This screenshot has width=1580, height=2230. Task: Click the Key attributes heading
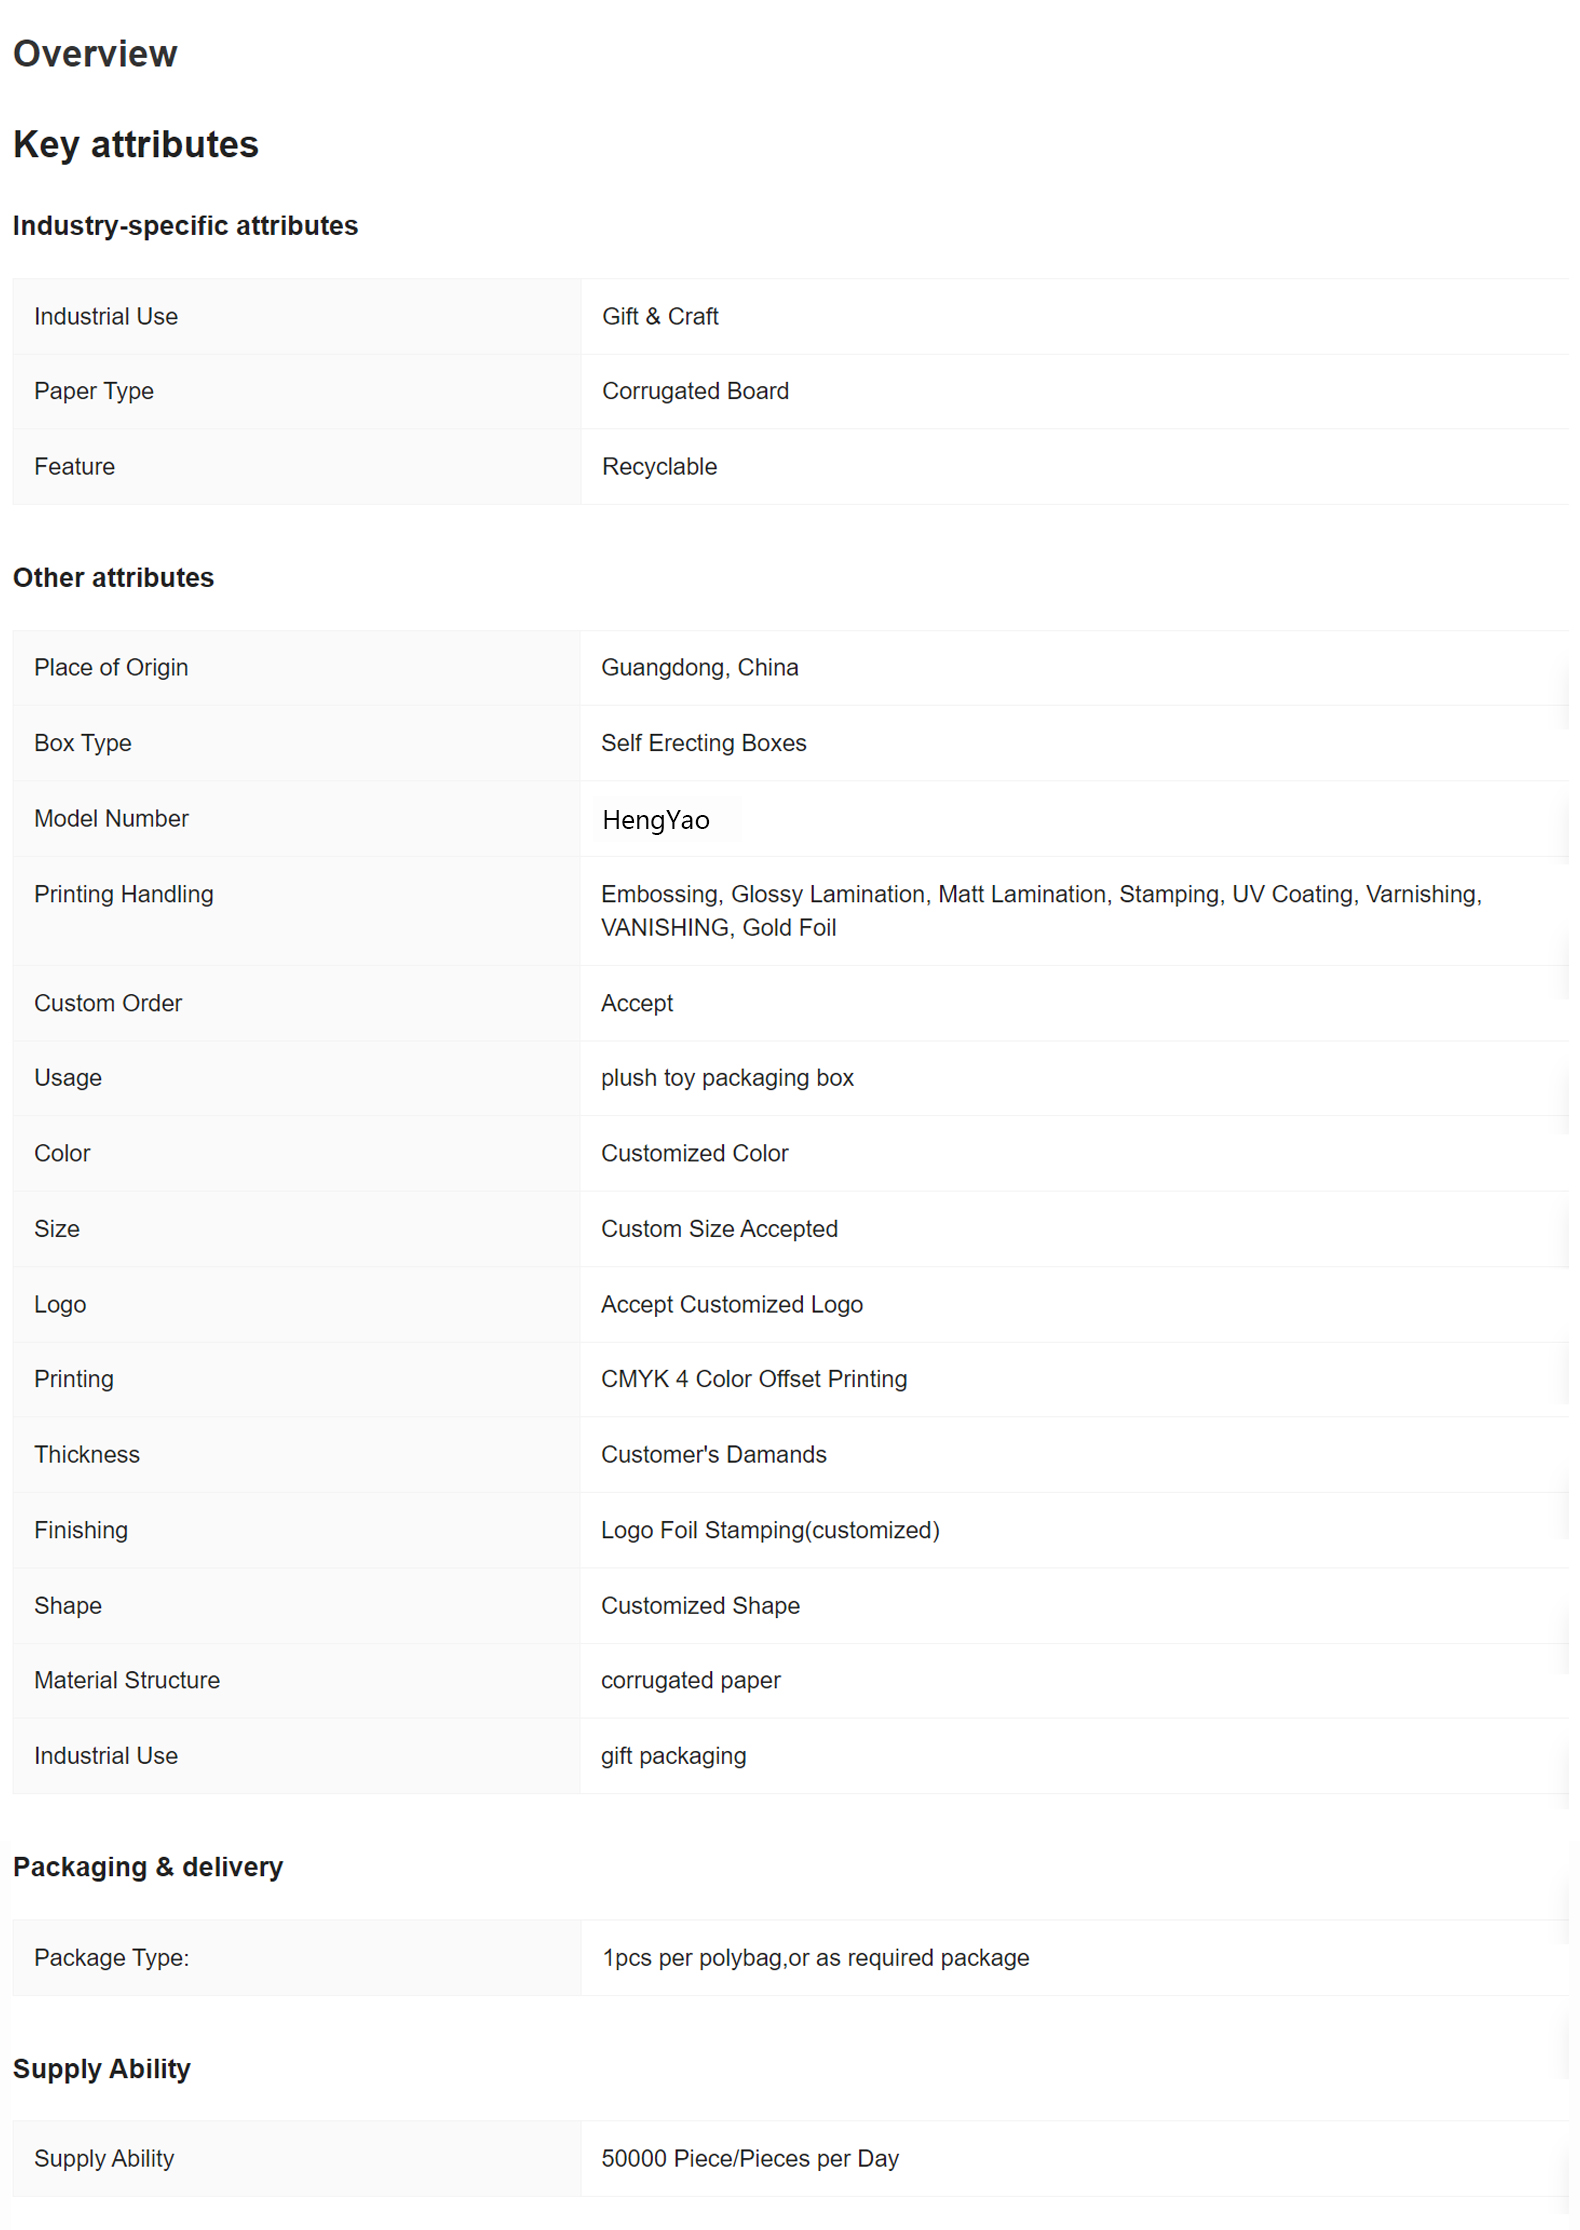(136, 145)
